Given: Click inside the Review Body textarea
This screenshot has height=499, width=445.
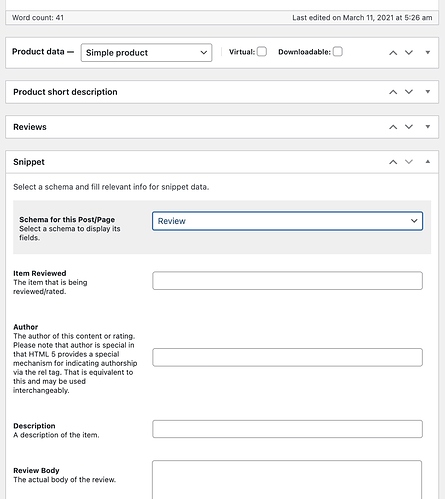Looking at the screenshot, I should pos(287,480).
